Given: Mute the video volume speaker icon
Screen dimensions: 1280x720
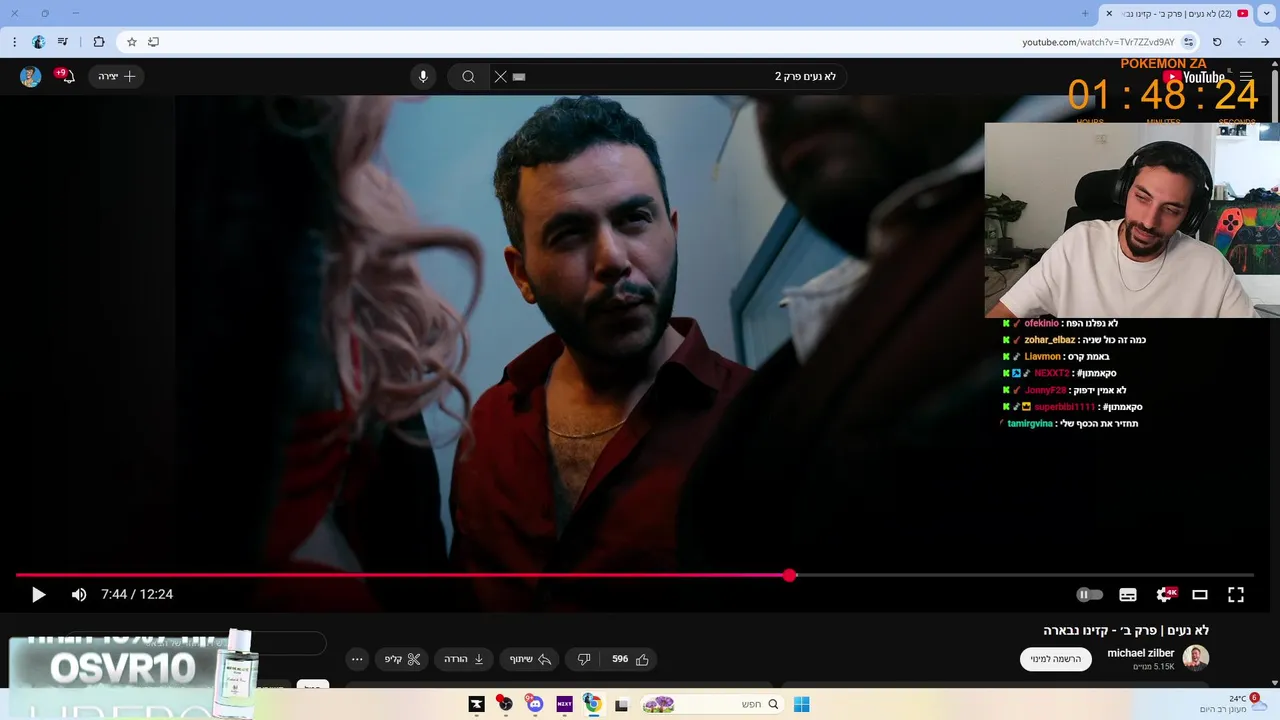Looking at the screenshot, I should coord(79,594).
